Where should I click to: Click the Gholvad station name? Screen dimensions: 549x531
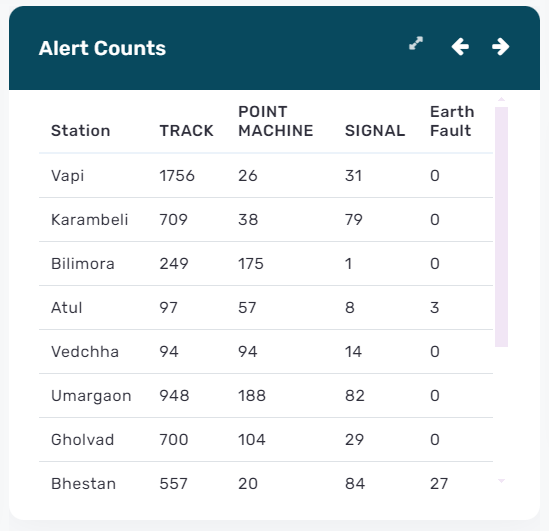pos(82,440)
